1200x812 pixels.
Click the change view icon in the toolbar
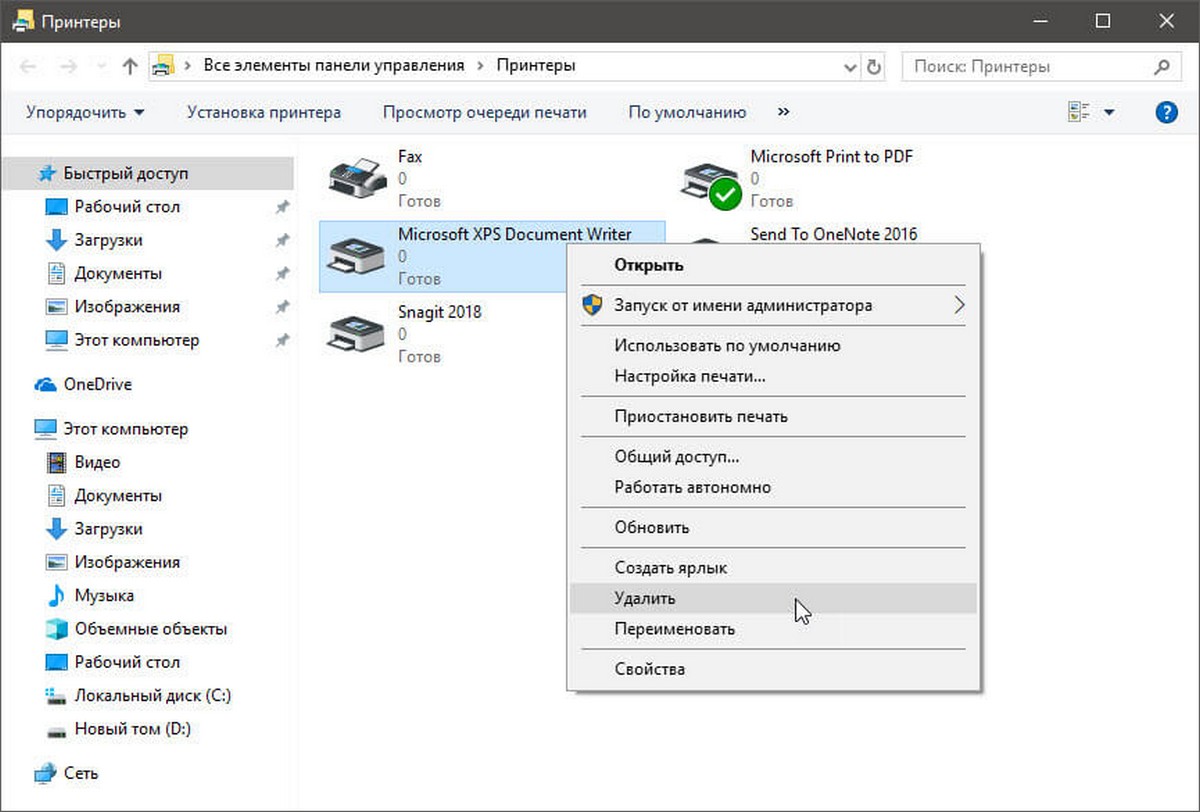1078,112
